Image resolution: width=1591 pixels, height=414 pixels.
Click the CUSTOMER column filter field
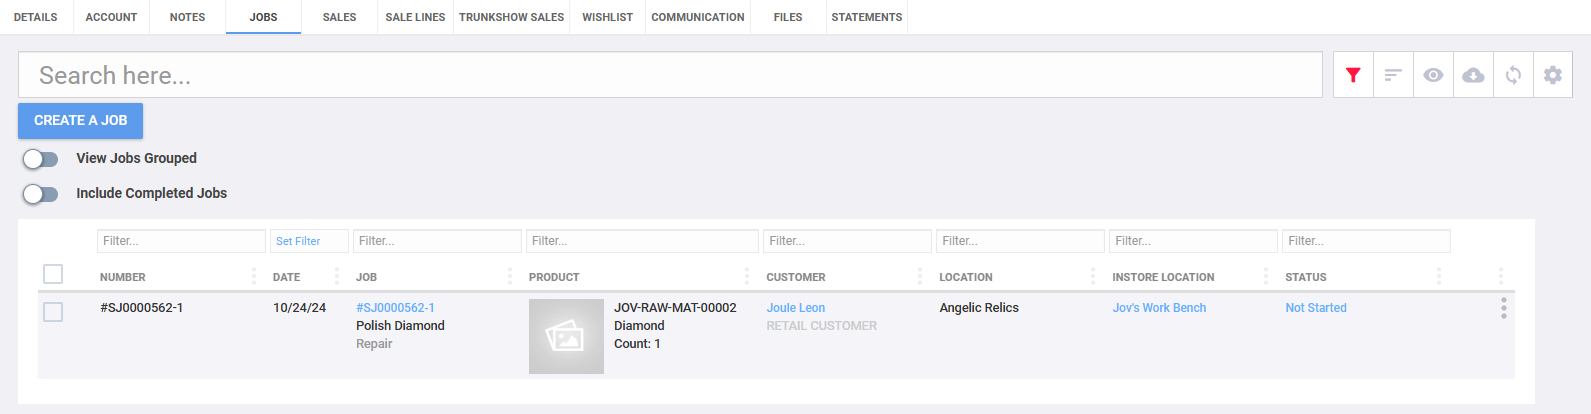click(x=848, y=241)
